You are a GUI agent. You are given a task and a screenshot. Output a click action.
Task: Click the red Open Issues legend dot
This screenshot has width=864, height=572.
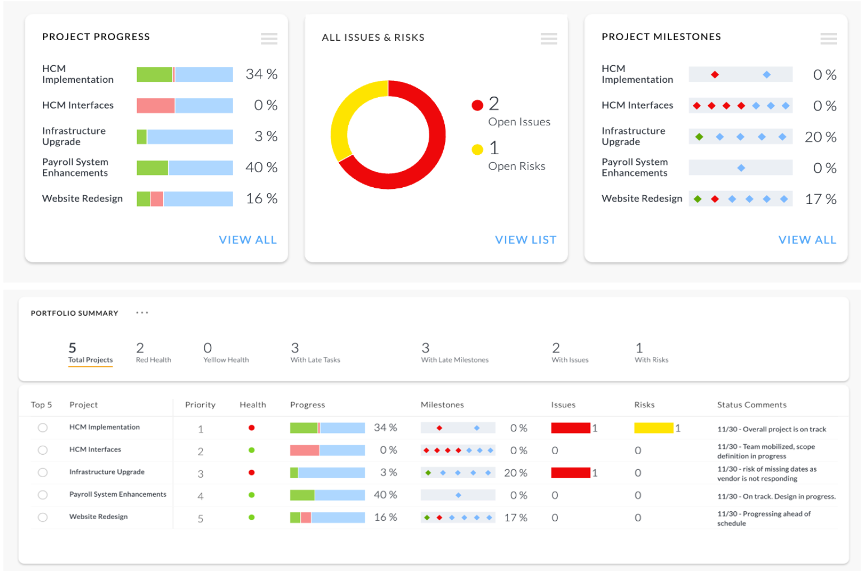click(477, 105)
